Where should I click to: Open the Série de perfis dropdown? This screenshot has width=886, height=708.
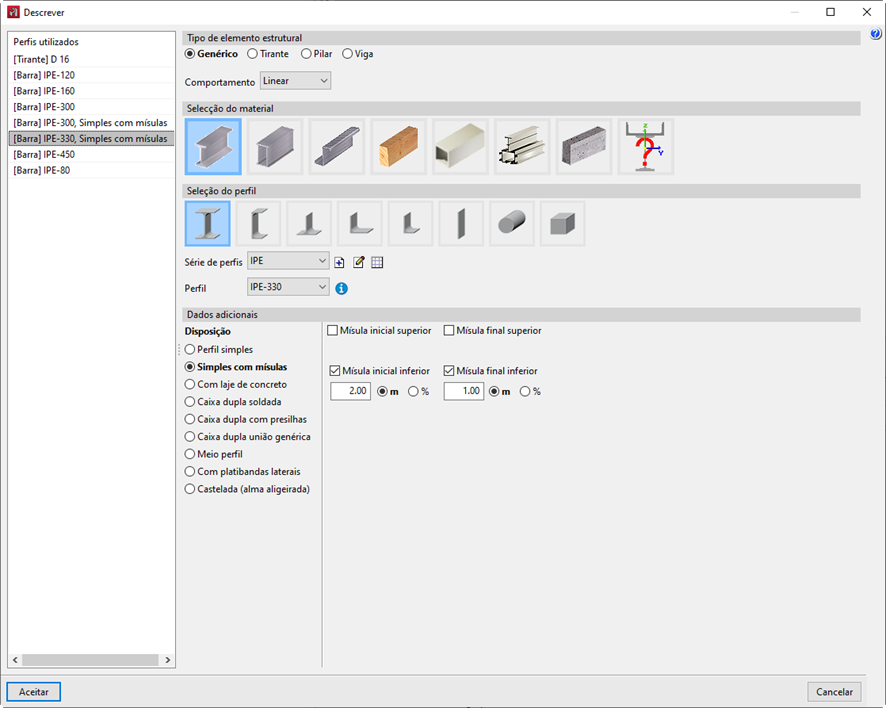(288, 261)
